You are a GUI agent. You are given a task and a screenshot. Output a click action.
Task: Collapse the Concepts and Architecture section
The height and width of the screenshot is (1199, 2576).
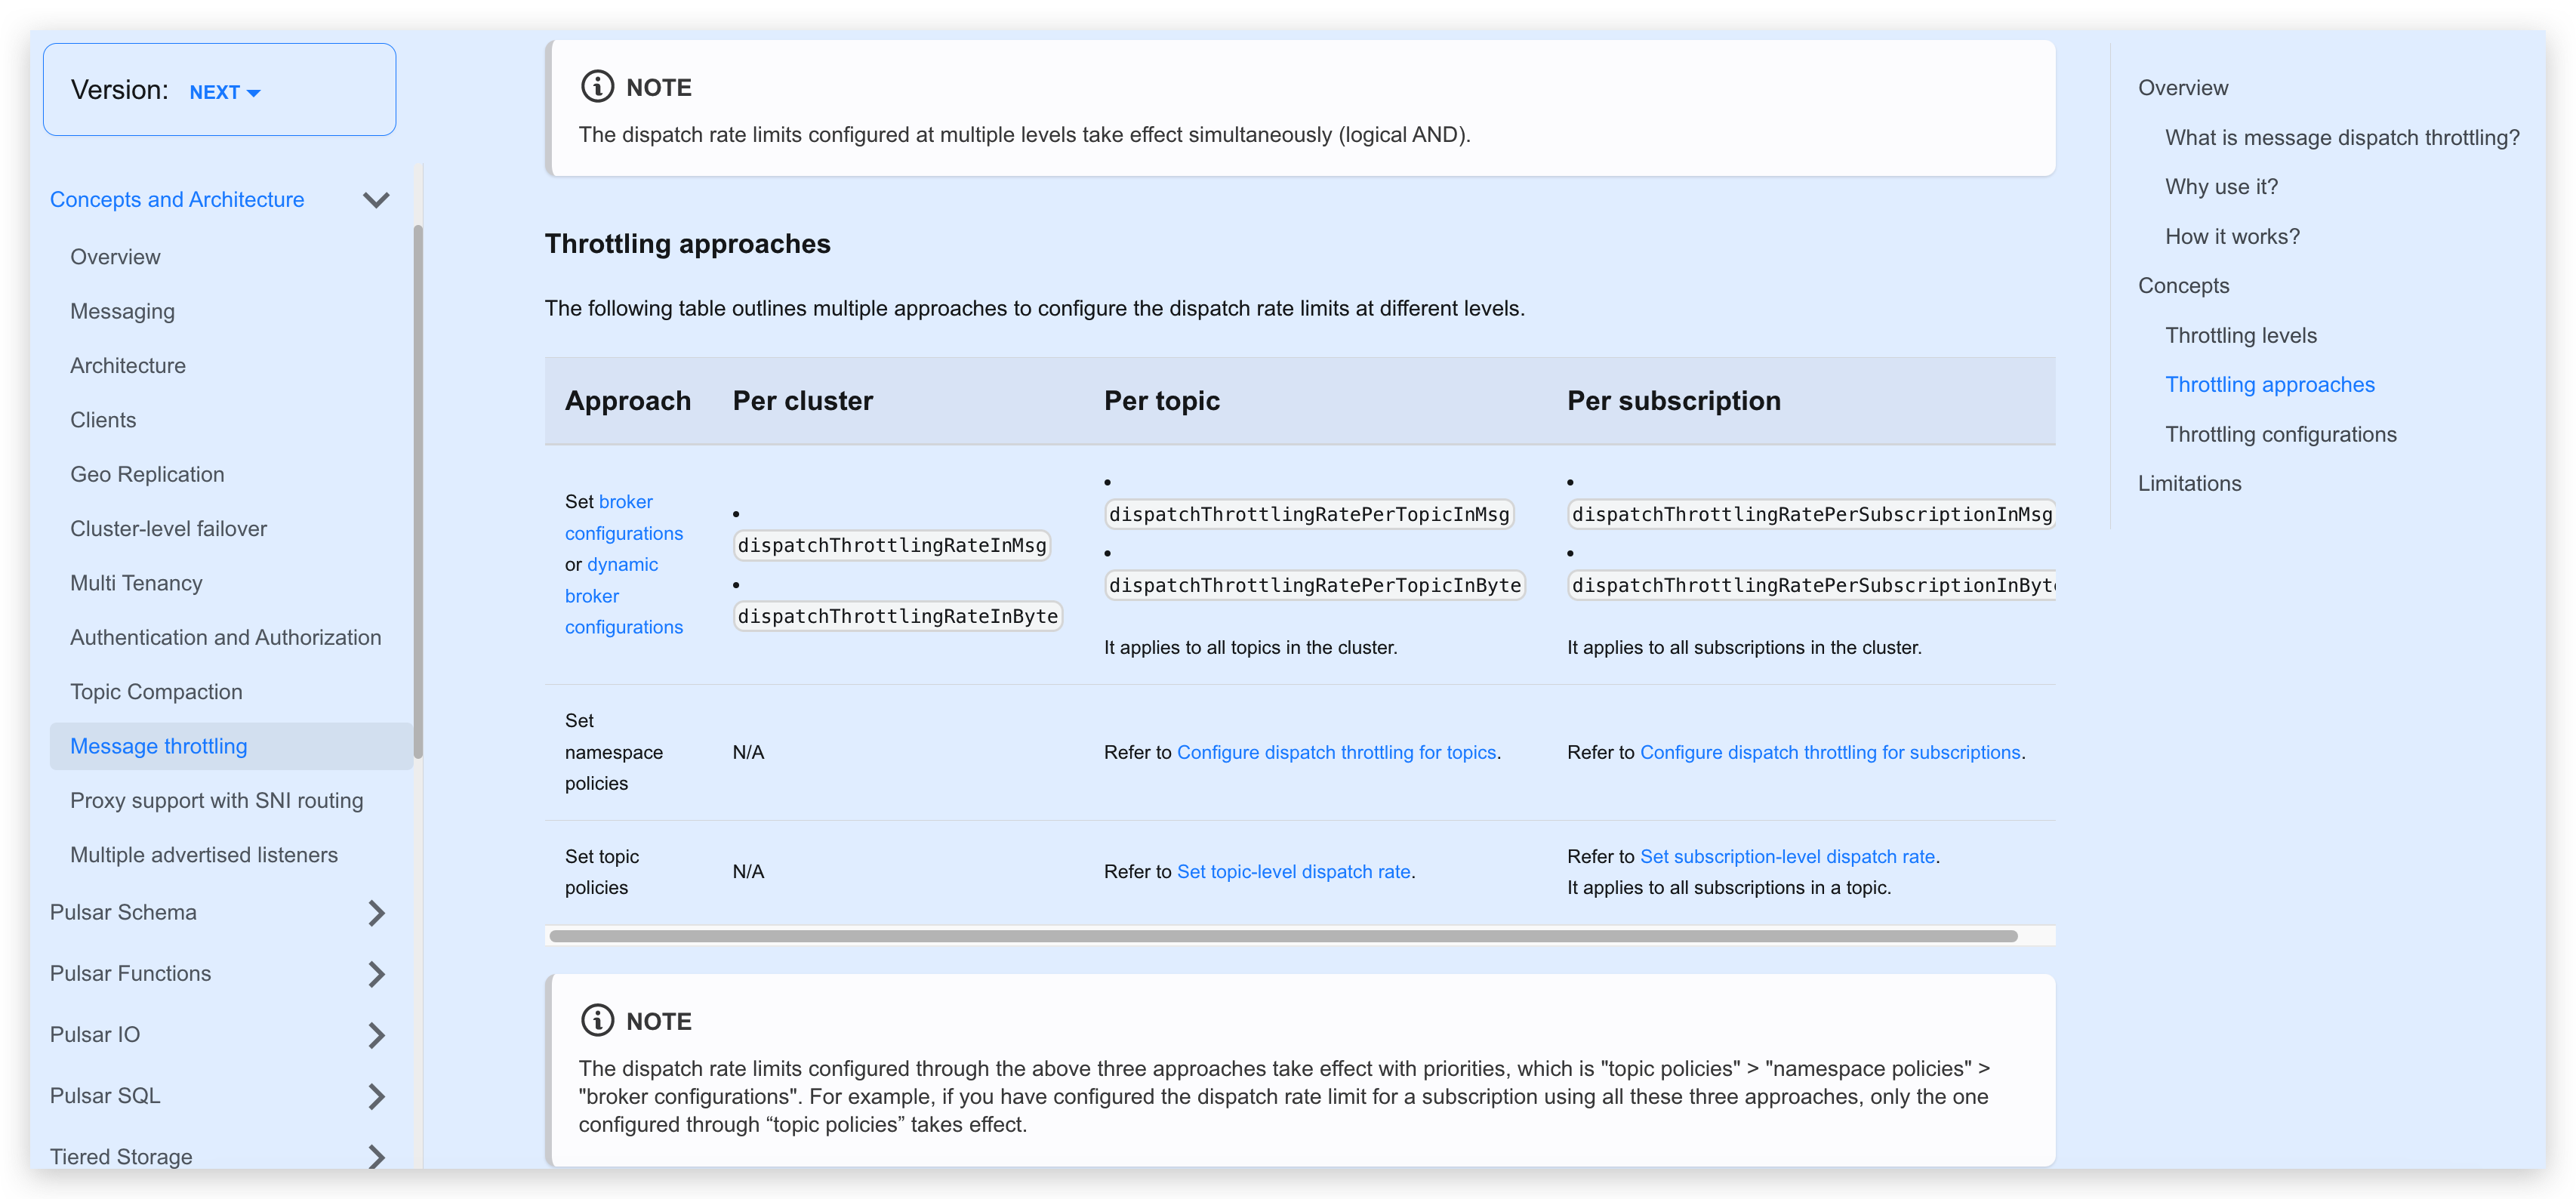pyautogui.click(x=376, y=200)
